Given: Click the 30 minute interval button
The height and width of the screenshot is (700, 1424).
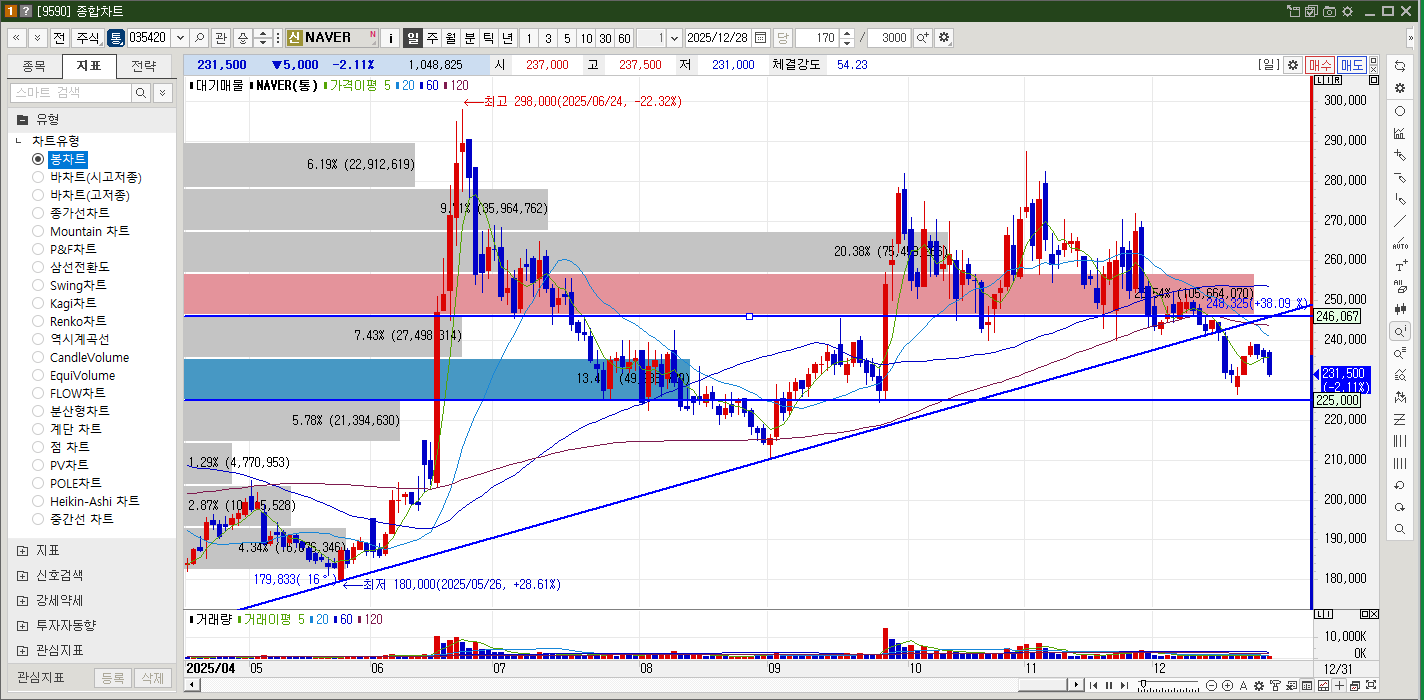Looking at the screenshot, I should pos(605,38).
